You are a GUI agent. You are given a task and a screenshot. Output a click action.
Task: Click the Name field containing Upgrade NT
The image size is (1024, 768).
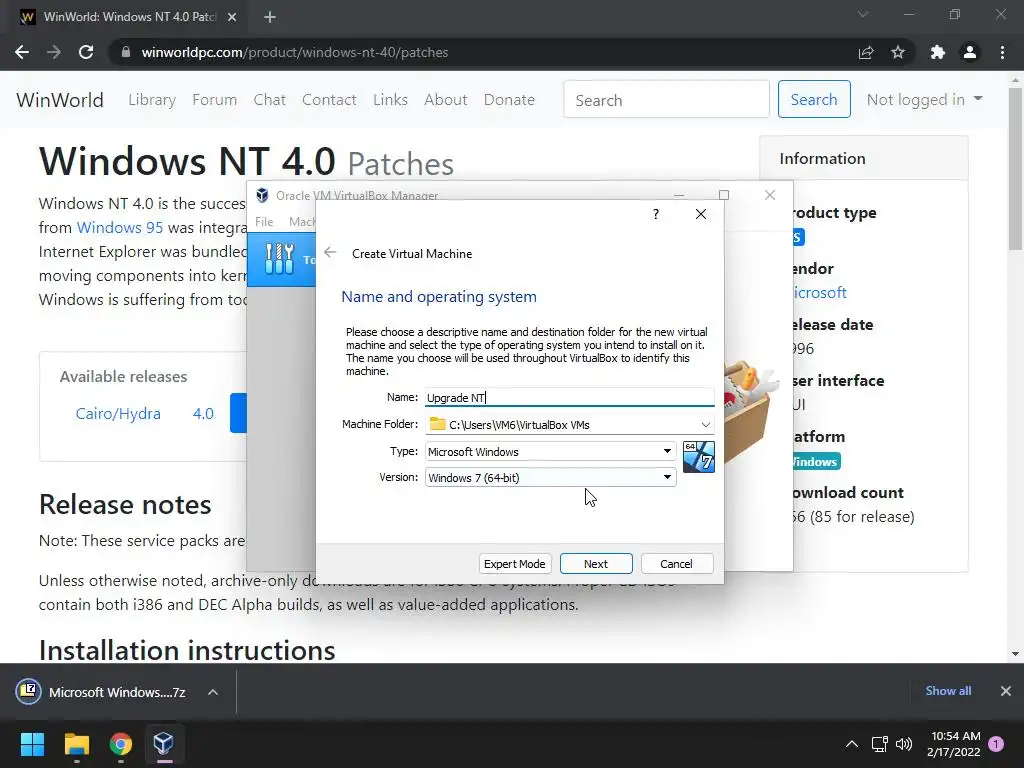click(x=569, y=398)
